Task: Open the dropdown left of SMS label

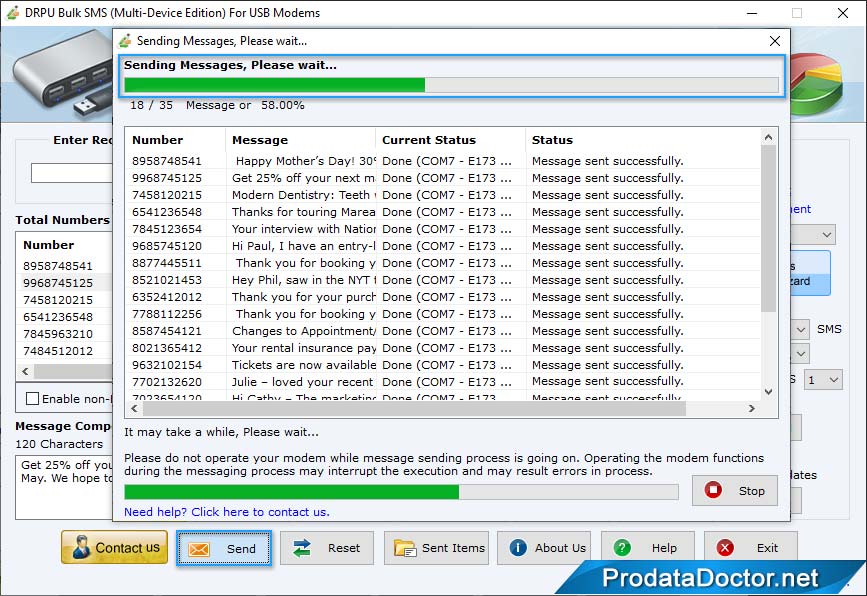Action: point(801,330)
